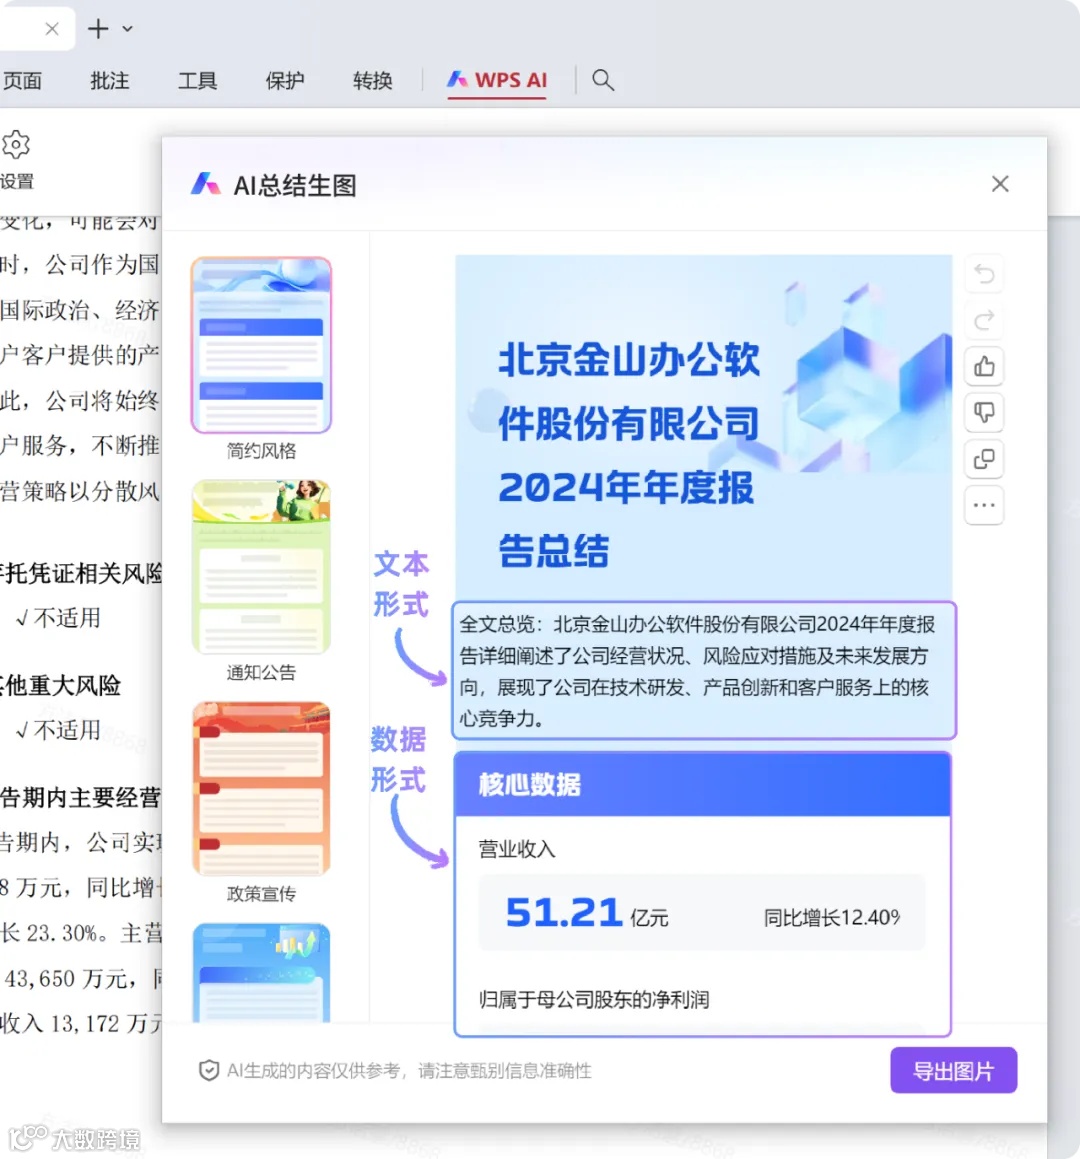Open the 保护 menu tab
1080x1159 pixels.
[285, 81]
